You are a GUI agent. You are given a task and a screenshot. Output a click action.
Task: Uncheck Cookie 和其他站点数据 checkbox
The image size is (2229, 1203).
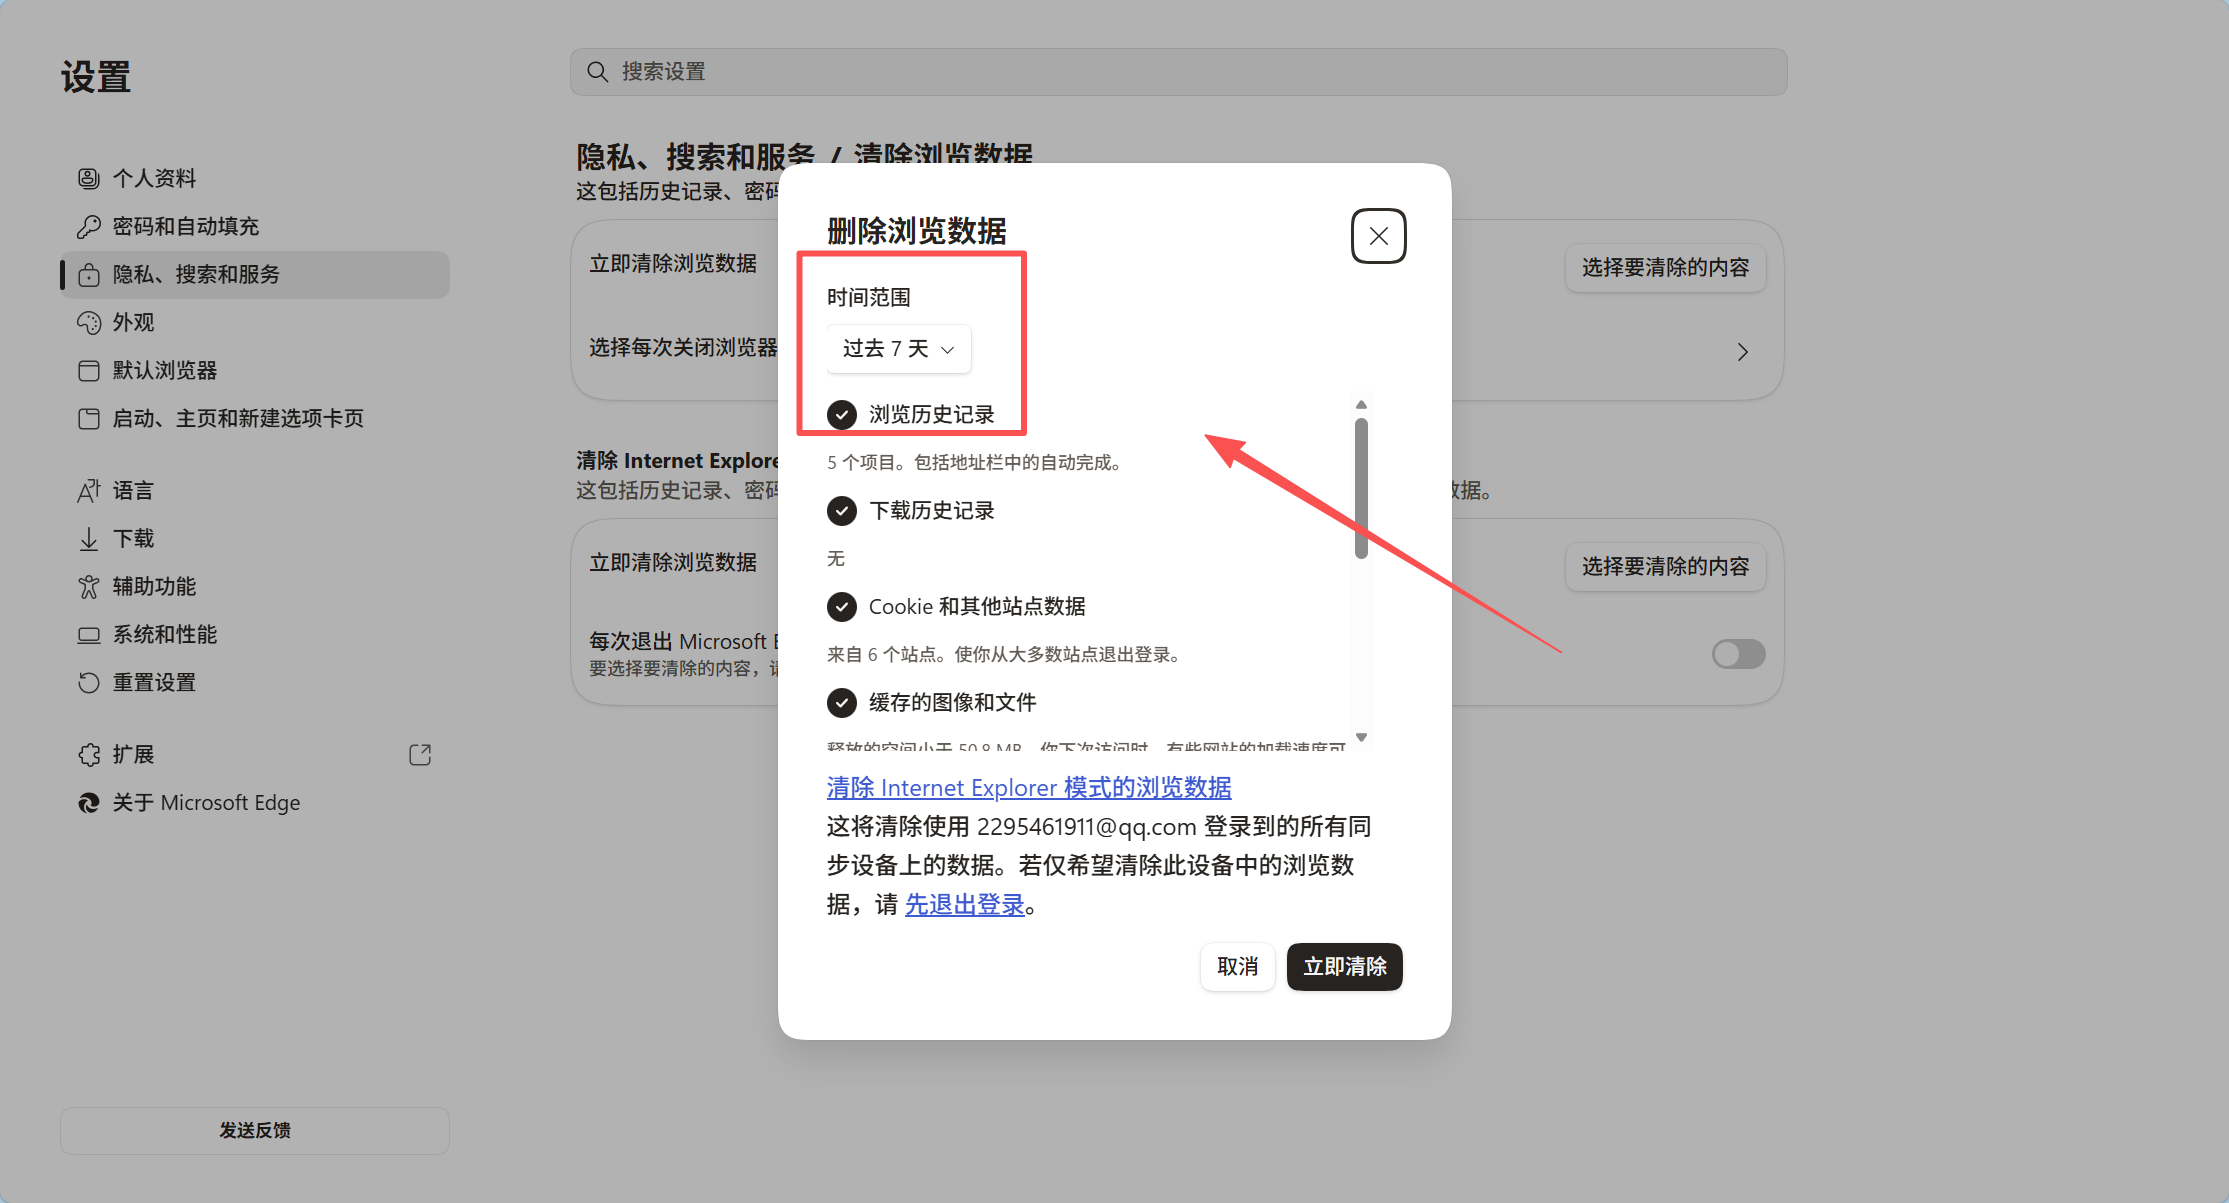842,606
